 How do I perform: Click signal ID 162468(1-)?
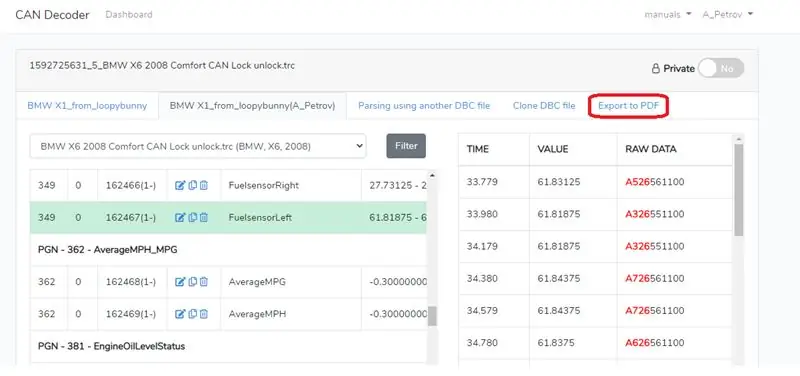131,282
